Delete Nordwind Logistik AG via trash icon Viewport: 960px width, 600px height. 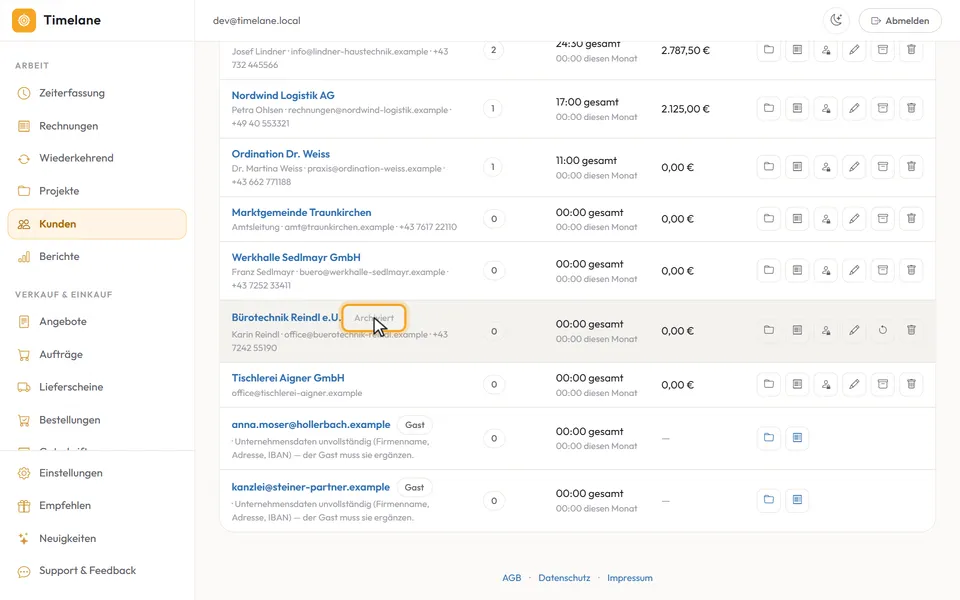tap(911, 108)
